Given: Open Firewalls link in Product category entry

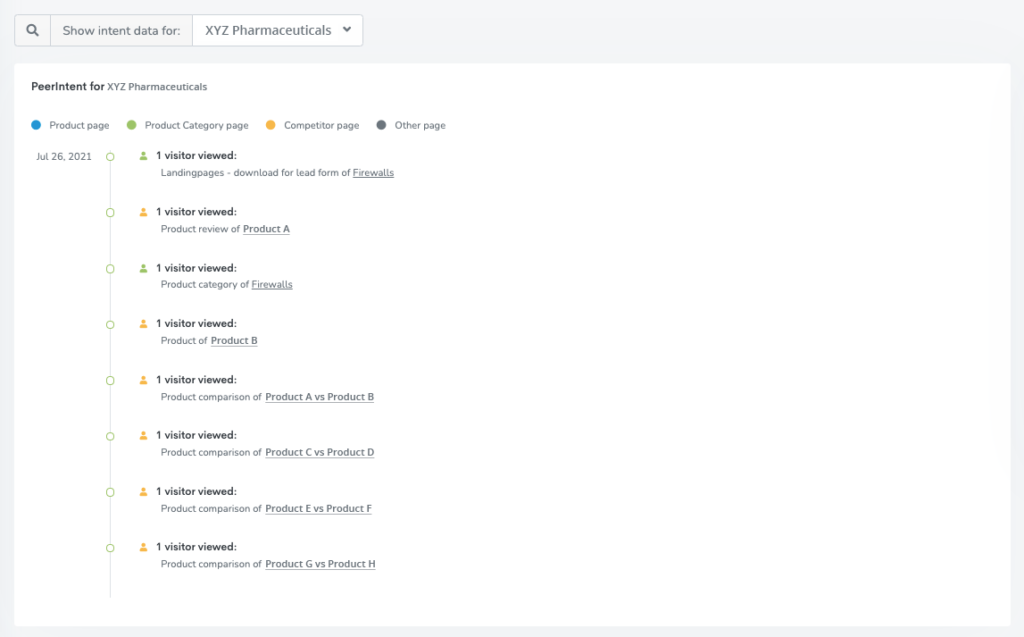Looking at the screenshot, I should (x=272, y=285).
